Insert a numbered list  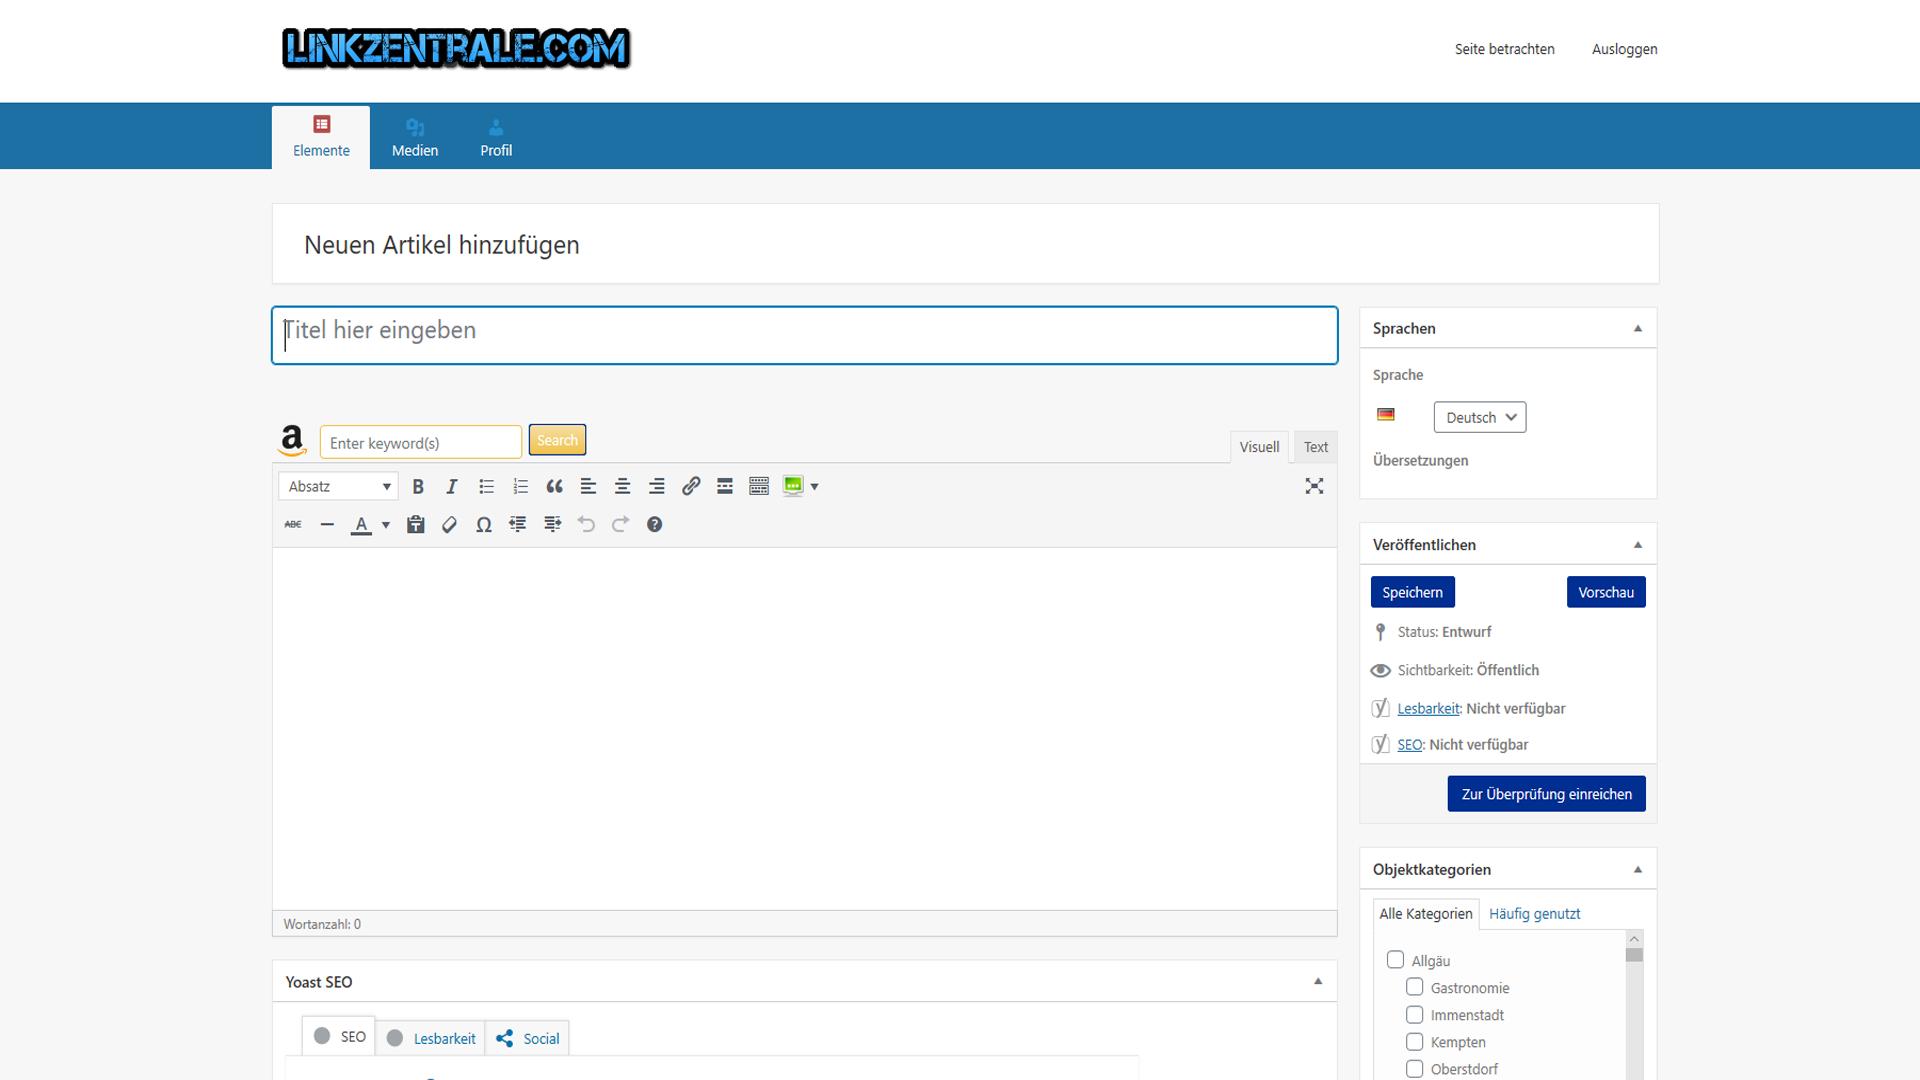(520, 486)
